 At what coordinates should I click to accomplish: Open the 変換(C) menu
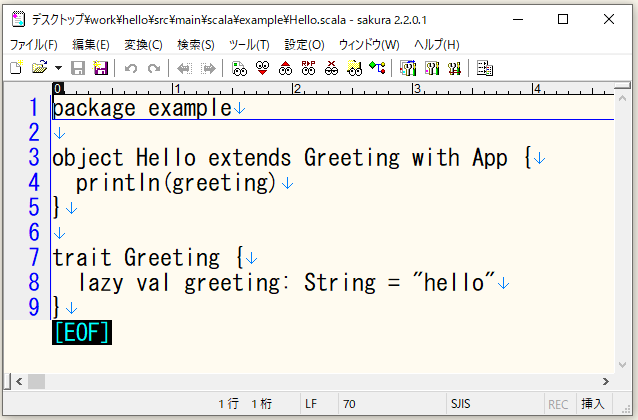[x=143, y=44]
